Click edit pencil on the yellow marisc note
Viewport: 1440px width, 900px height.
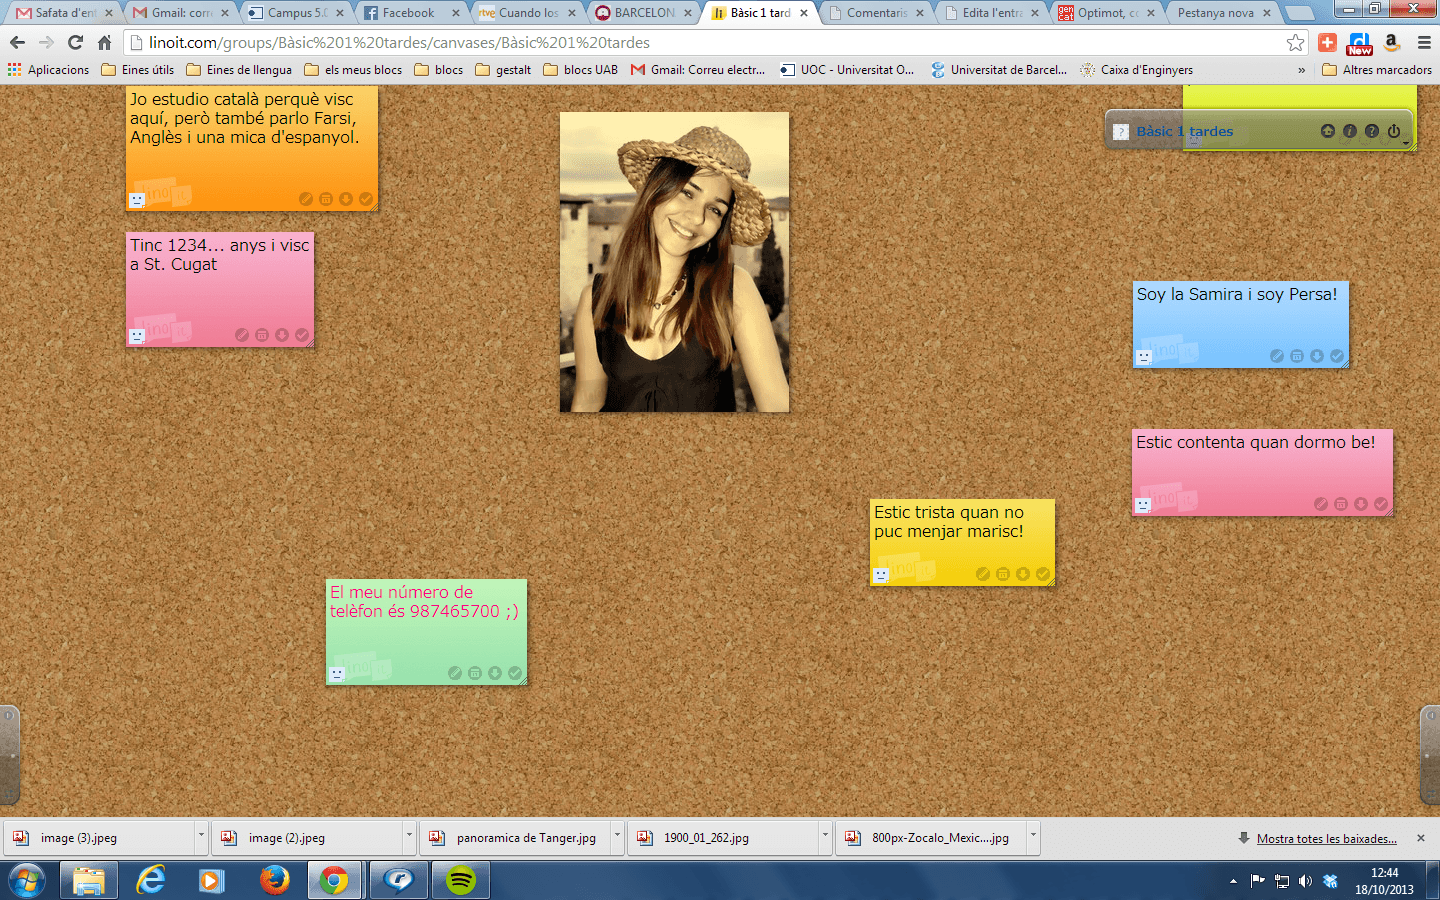tap(982, 574)
